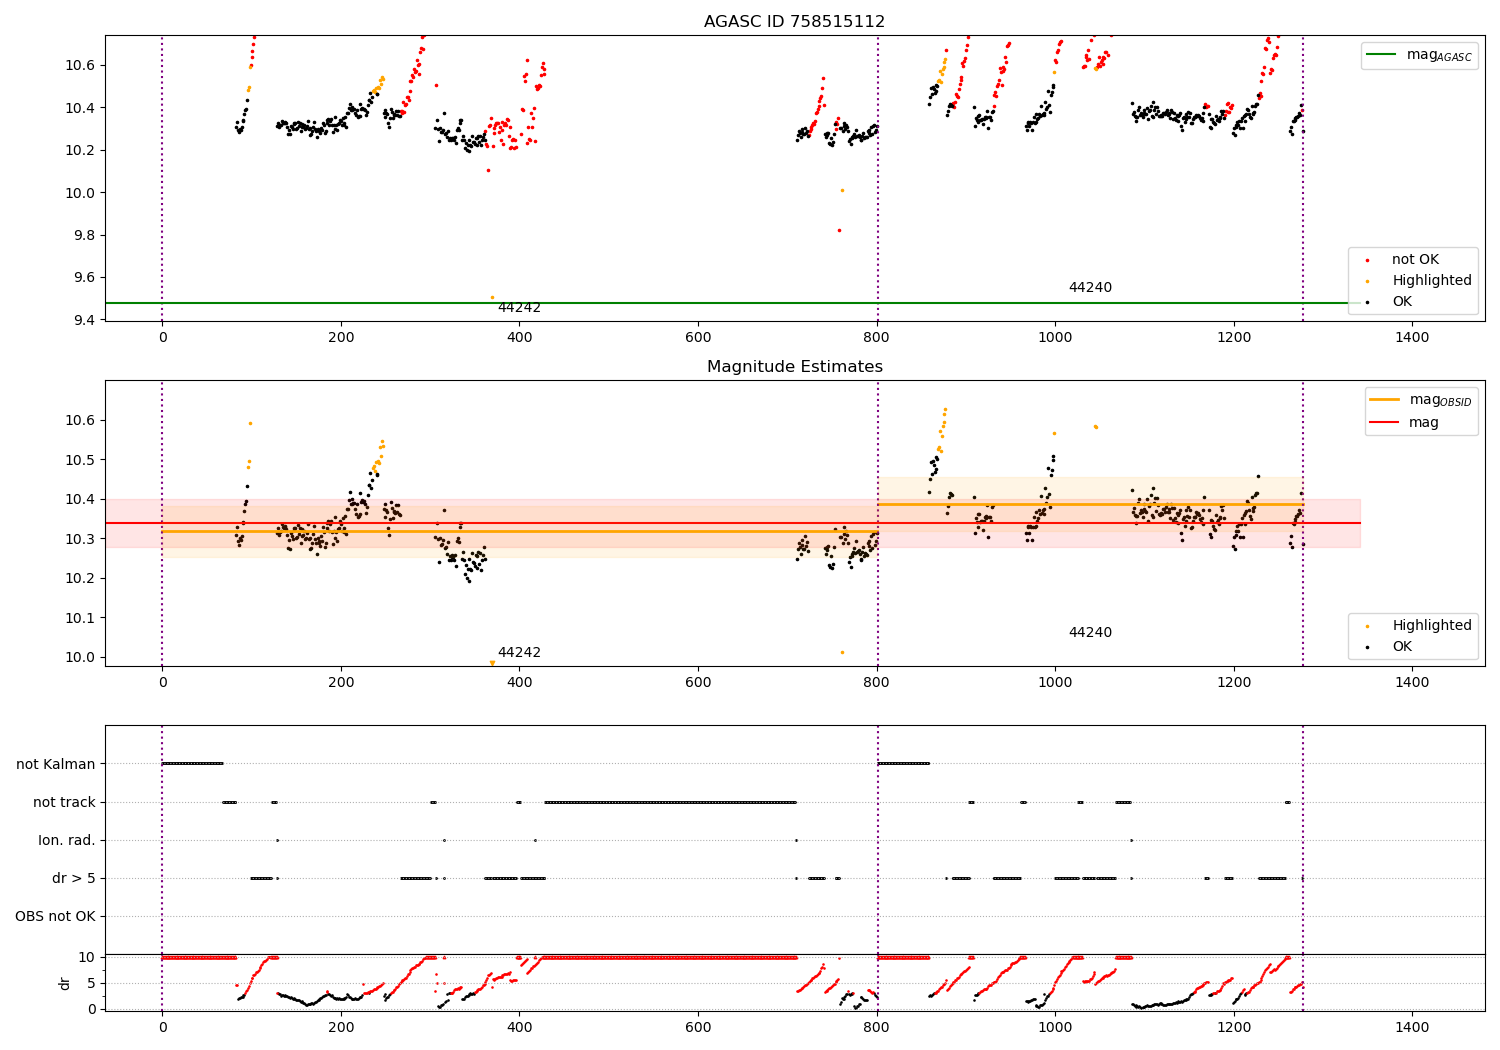Select the 'OBS not OK' axis label
This screenshot has height=1050, width=1500.
click(55, 916)
